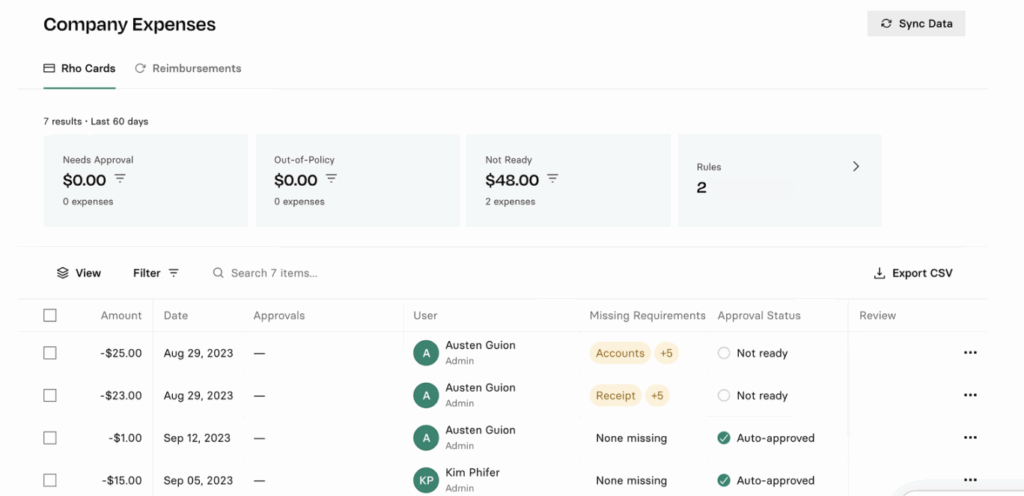Screen dimensions: 1024x496
Task: Open the Filter dropdown
Action: (x=156, y=273)
